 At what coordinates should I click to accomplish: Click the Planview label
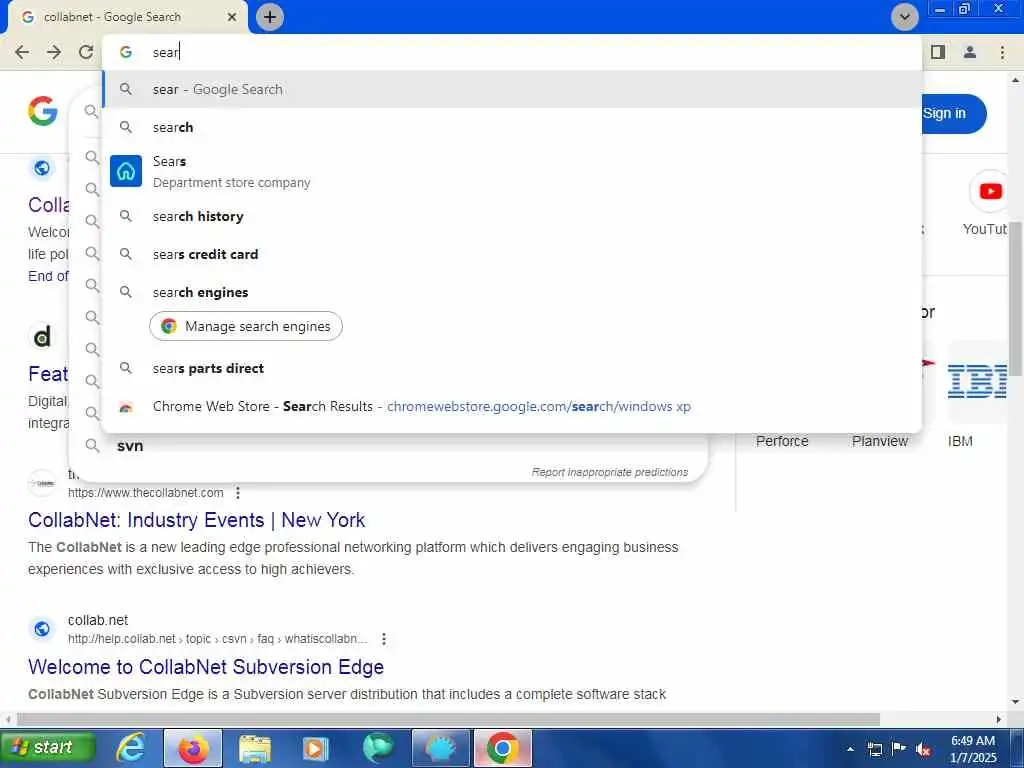pyautogui.click(x=880, y=441)
